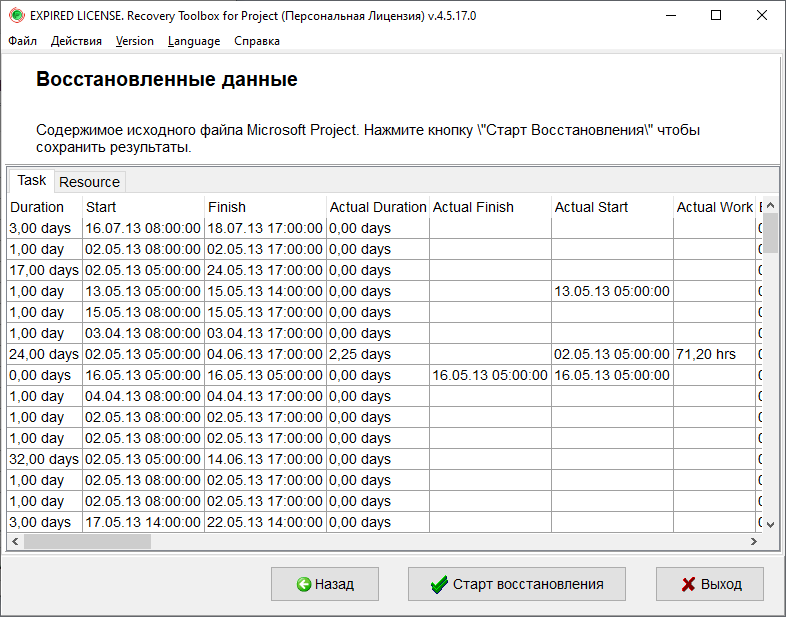Image resolution: width=786 pixels, height=617 pixels.
Task: Click the red X icon on Выход
Action: pos(689,584)
